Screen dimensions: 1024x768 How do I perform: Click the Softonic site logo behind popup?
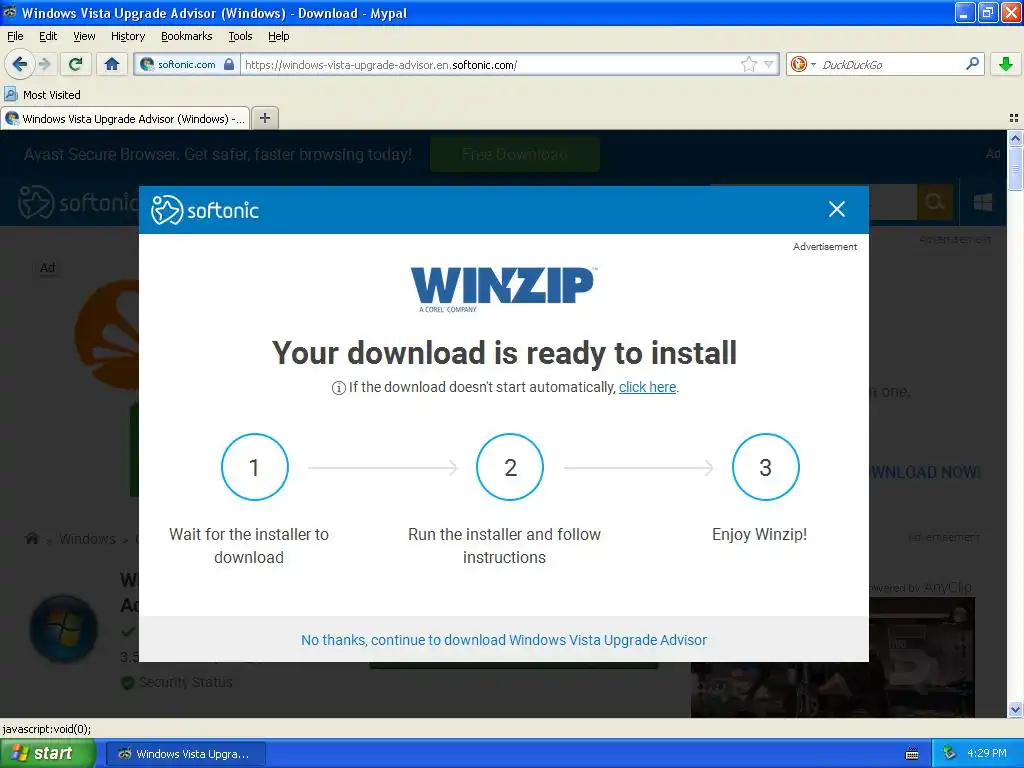click(78, 202)
